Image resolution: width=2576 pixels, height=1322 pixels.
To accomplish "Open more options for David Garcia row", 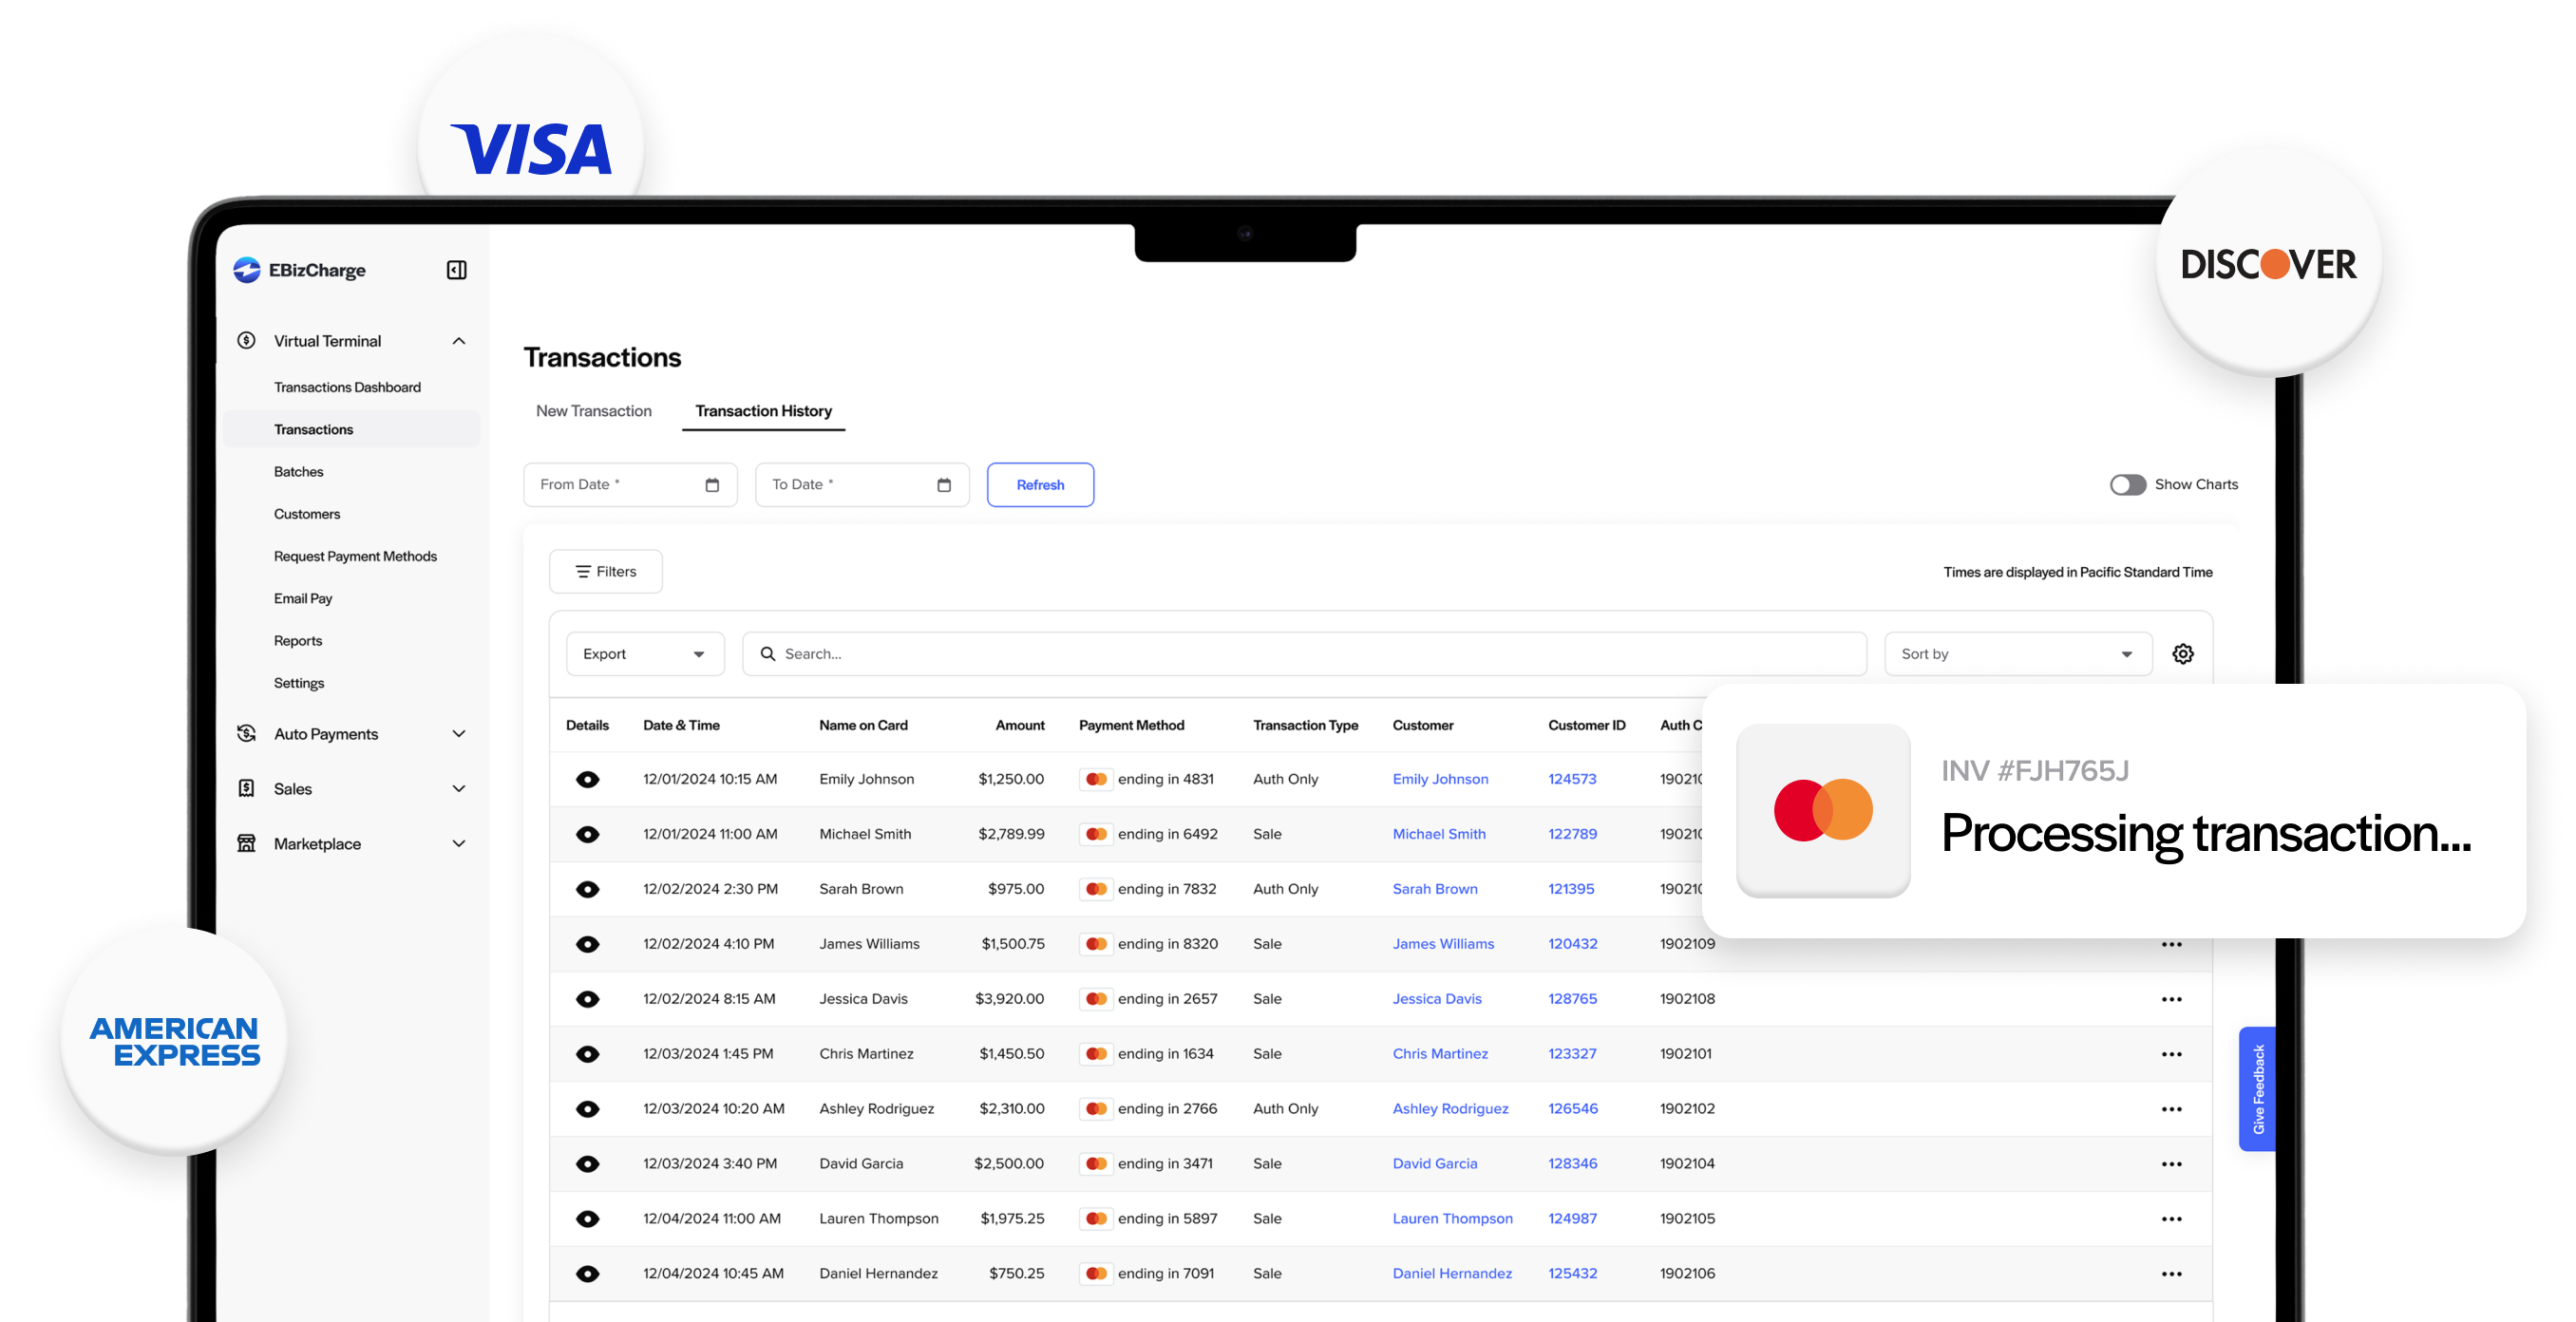I will [x=2172, y=1165].
